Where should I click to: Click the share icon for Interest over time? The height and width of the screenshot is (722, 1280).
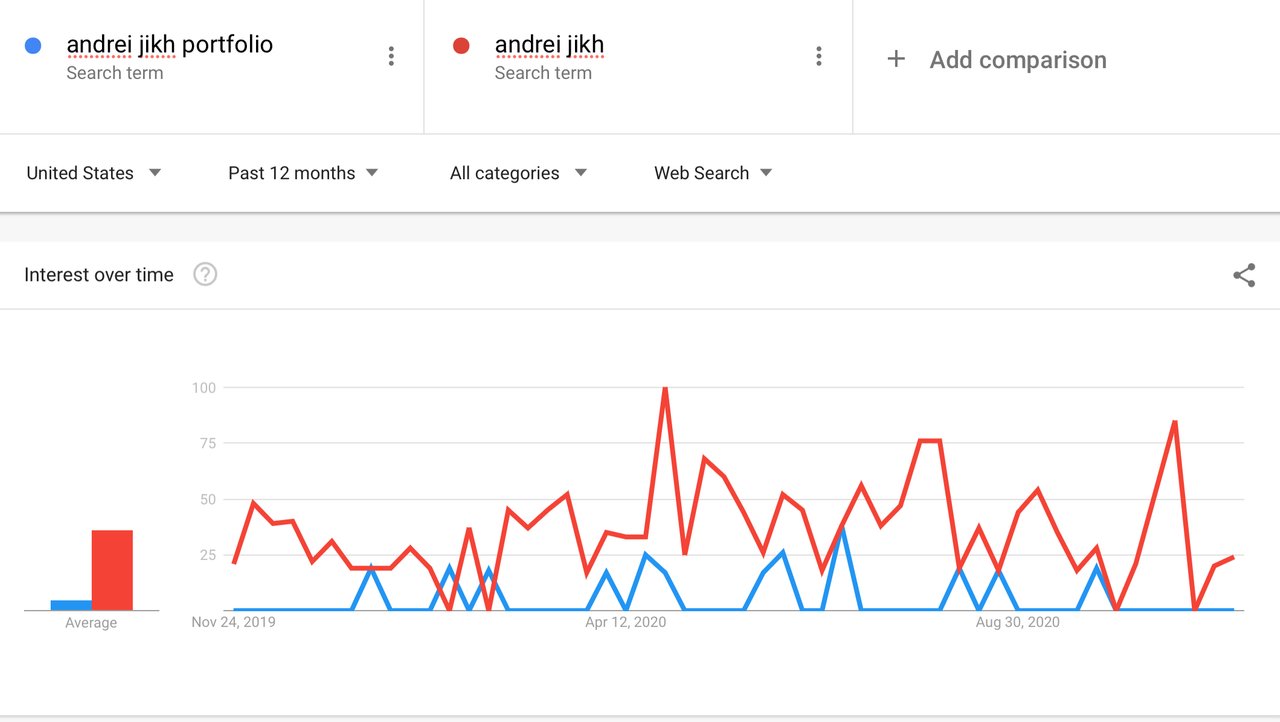point(1244,276)
